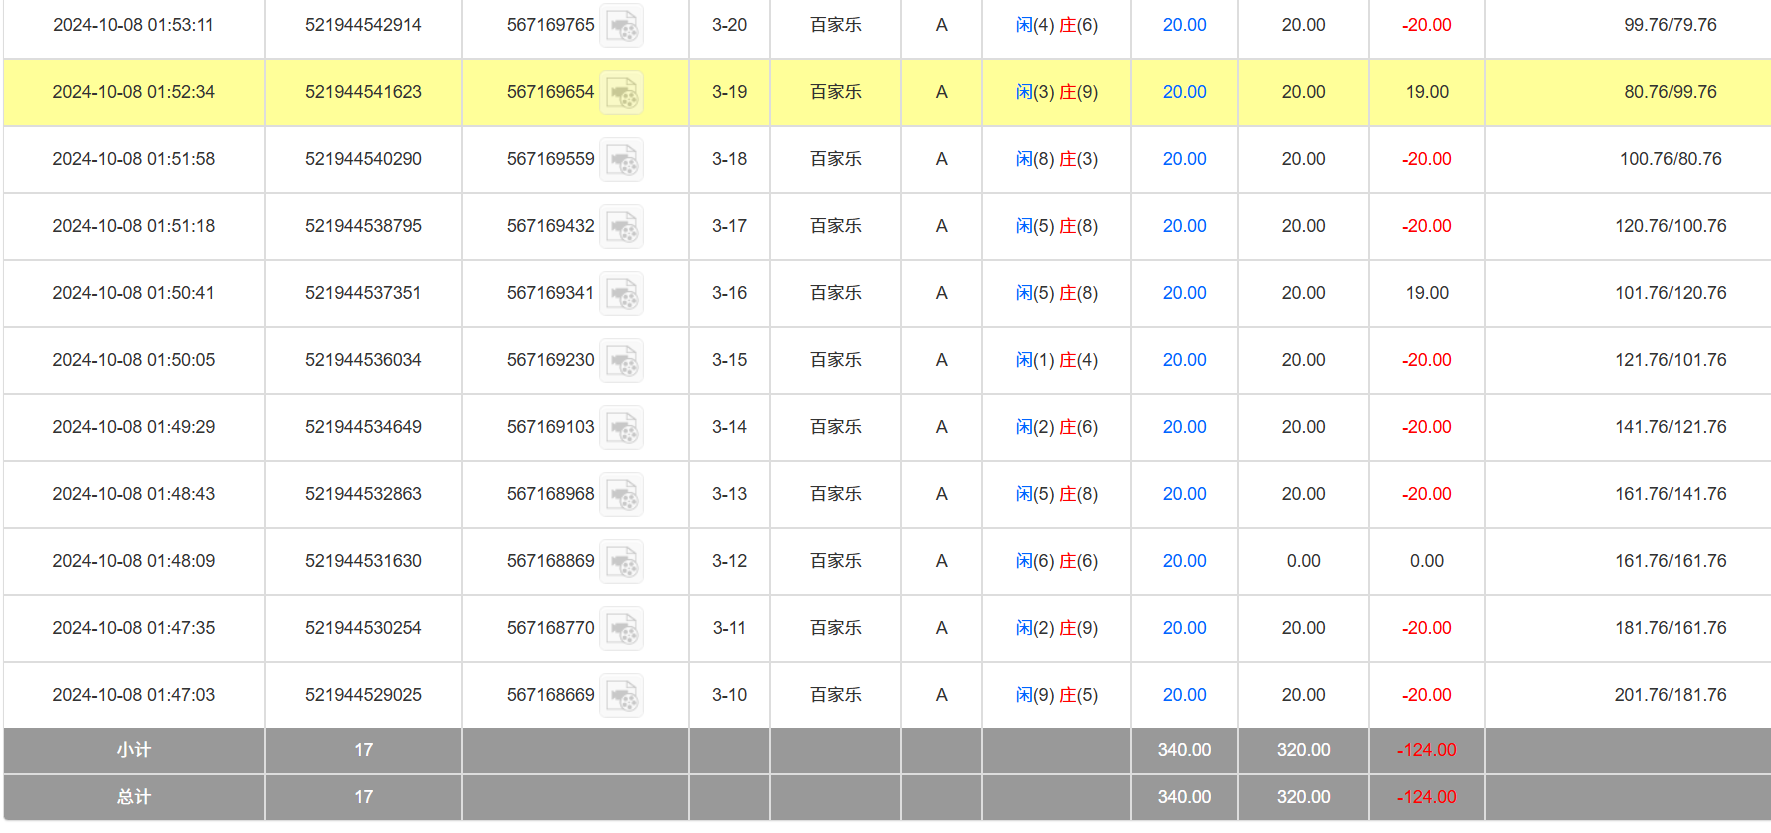The image size is (1771, 833).
Task: Launch video replay for game 567169341
Action: [x=621, y=294]
